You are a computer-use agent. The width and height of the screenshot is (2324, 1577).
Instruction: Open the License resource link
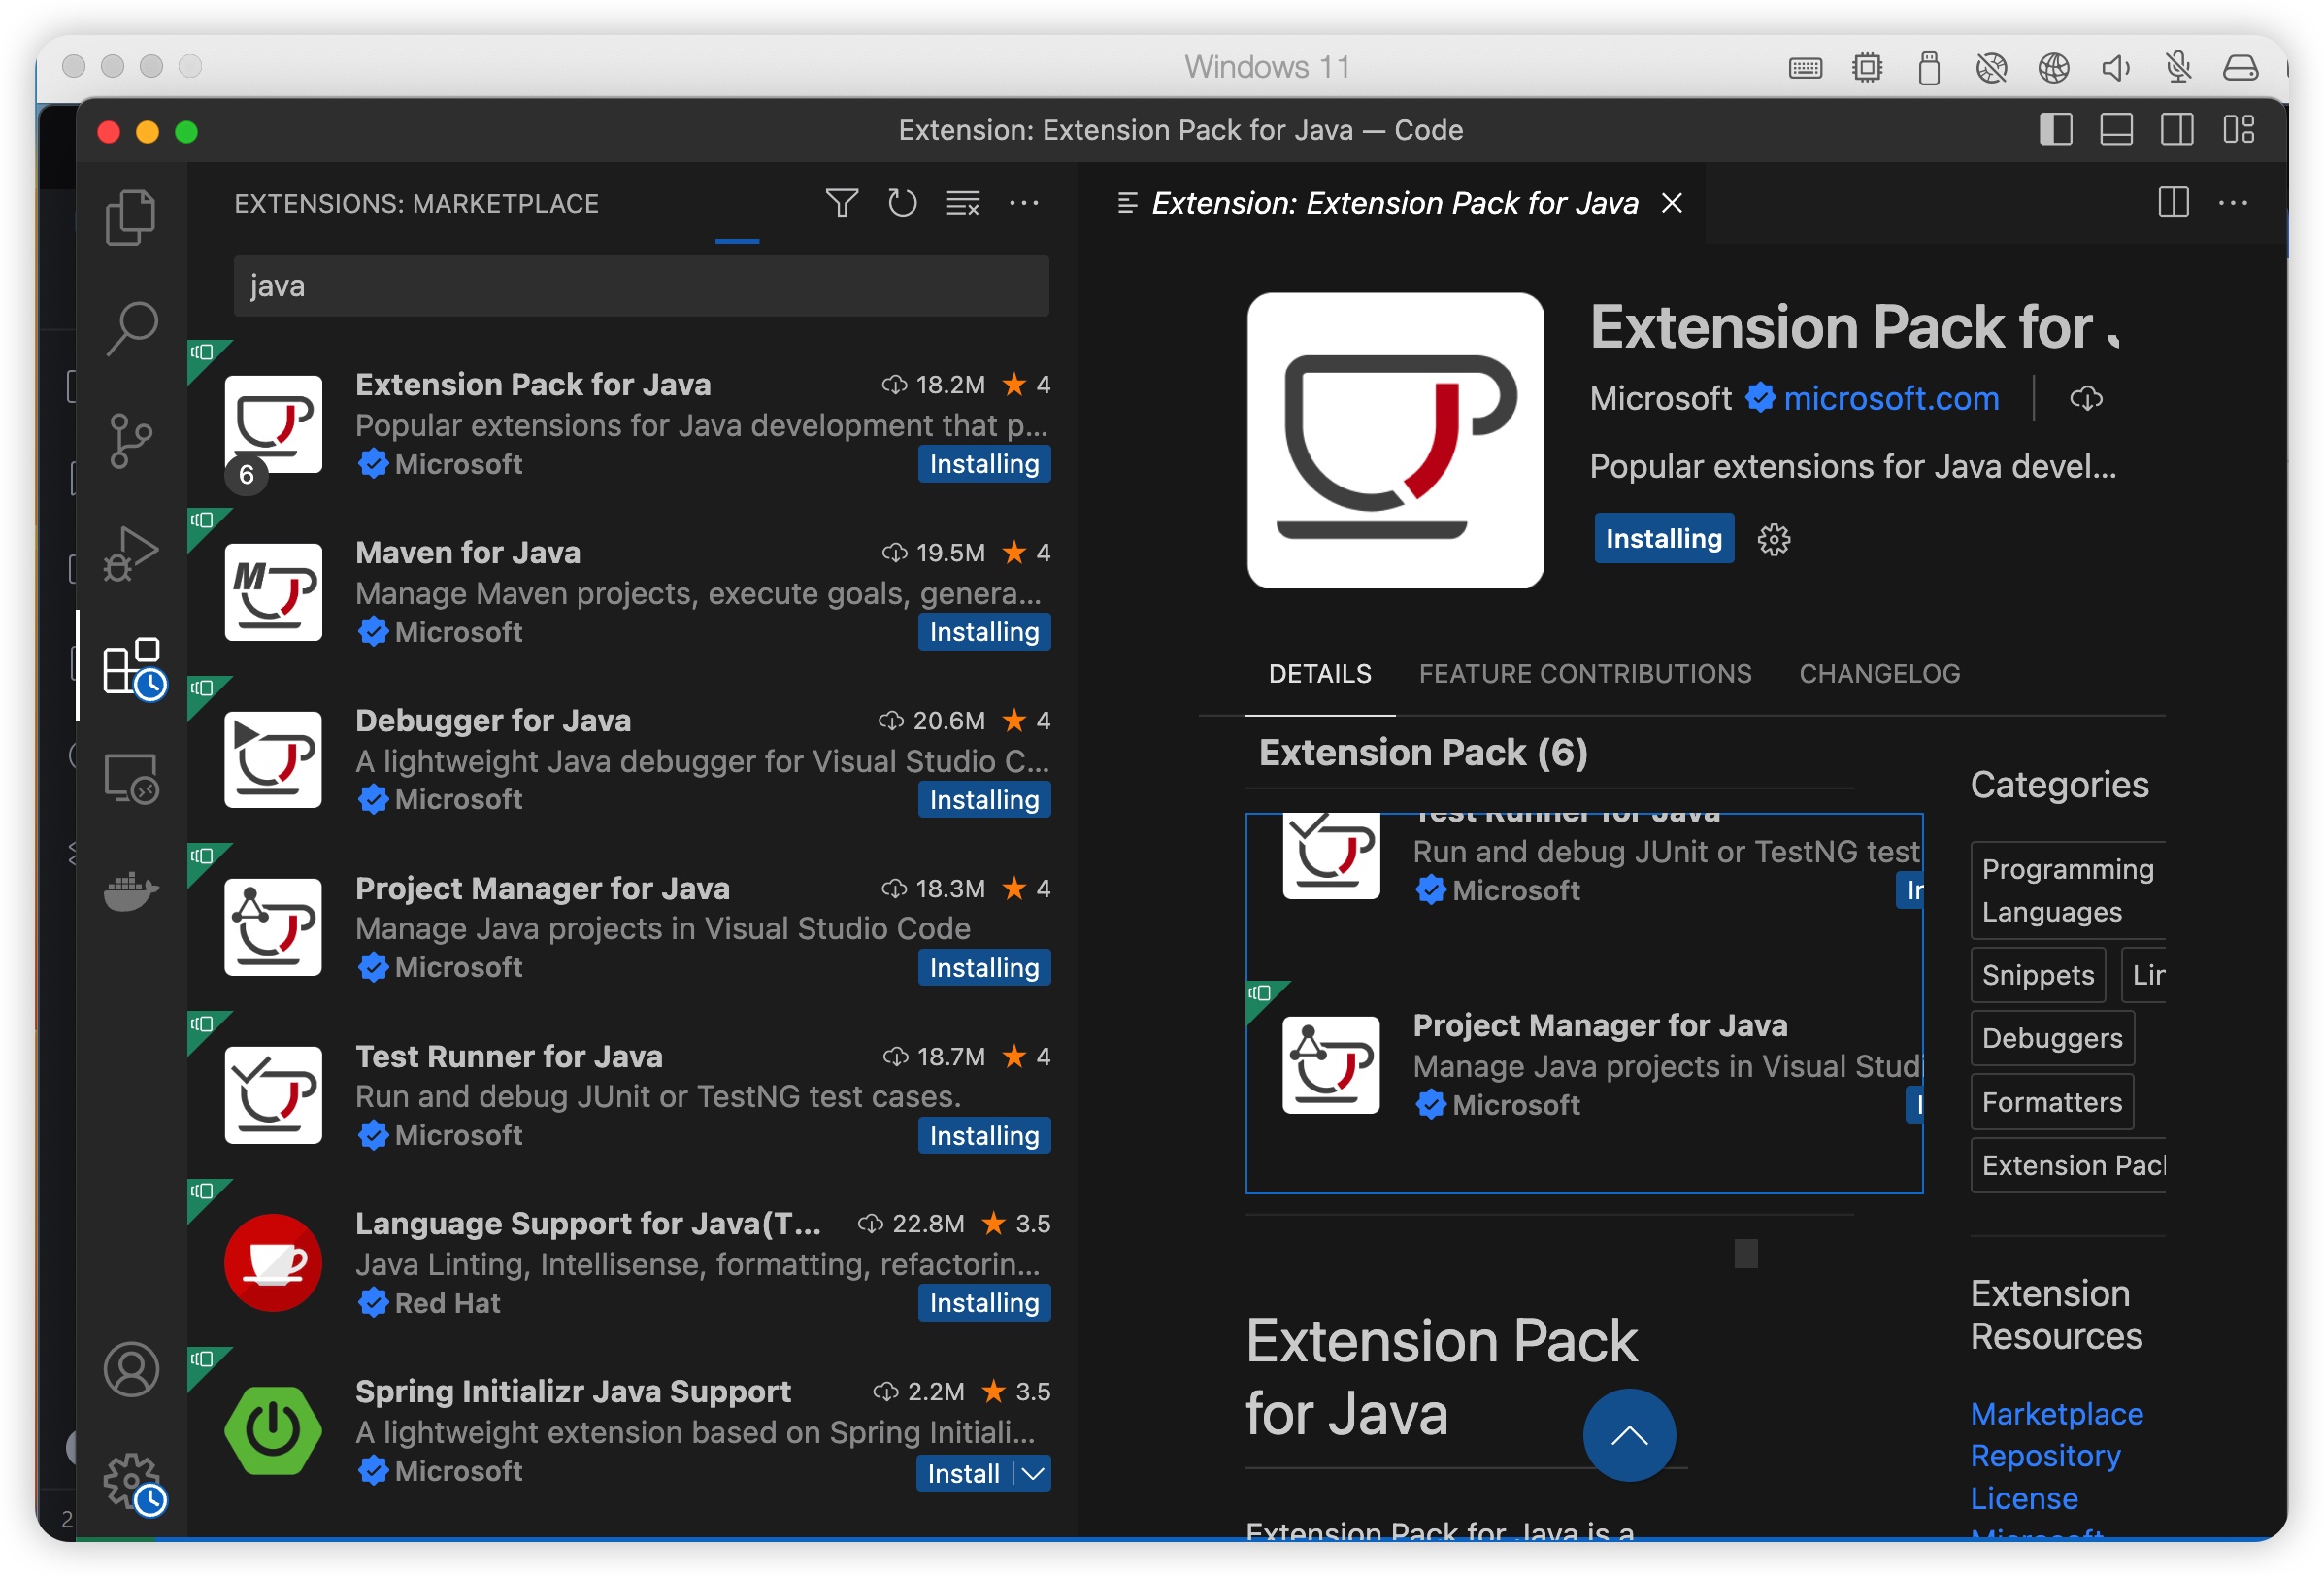pos(2024,1498)
